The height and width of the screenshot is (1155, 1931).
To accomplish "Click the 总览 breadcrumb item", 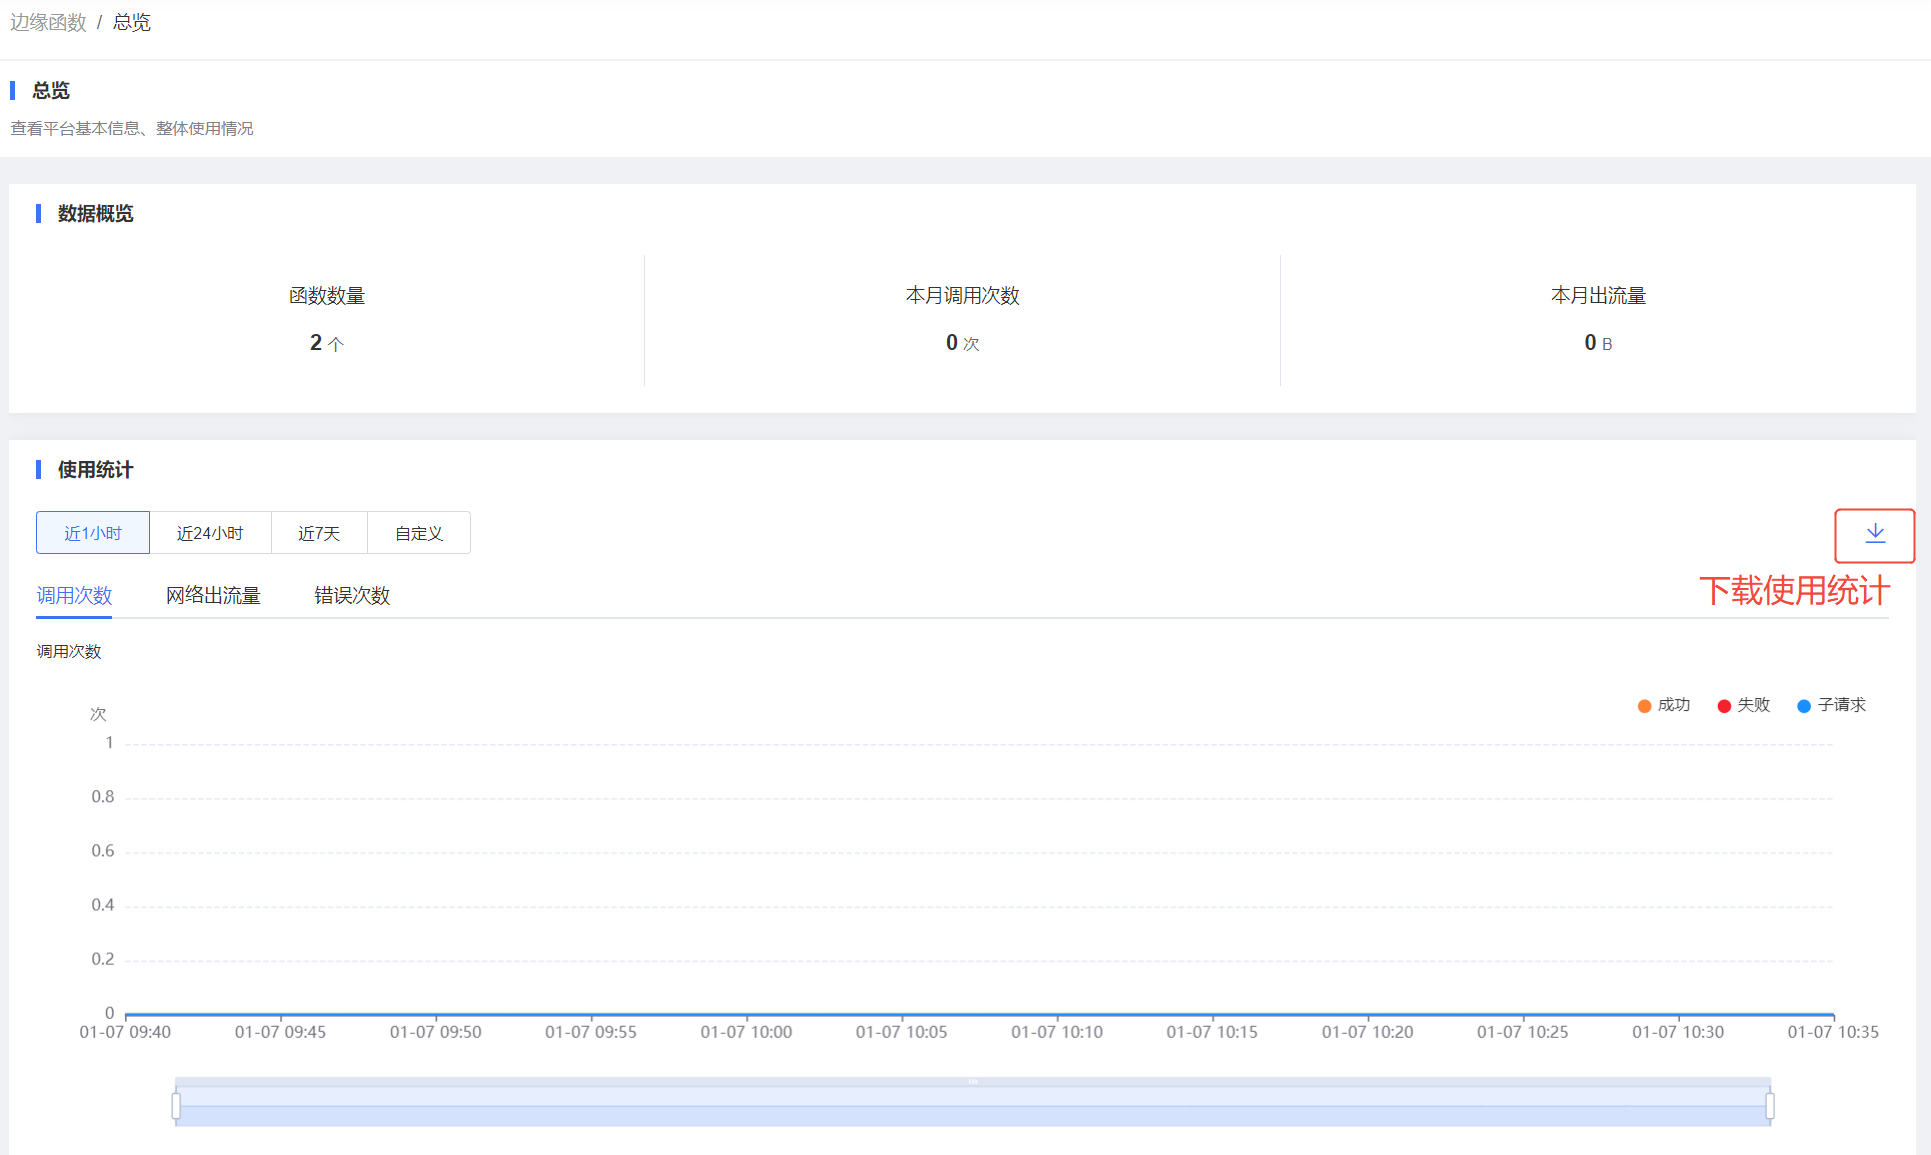I will [x=132, y=22].
